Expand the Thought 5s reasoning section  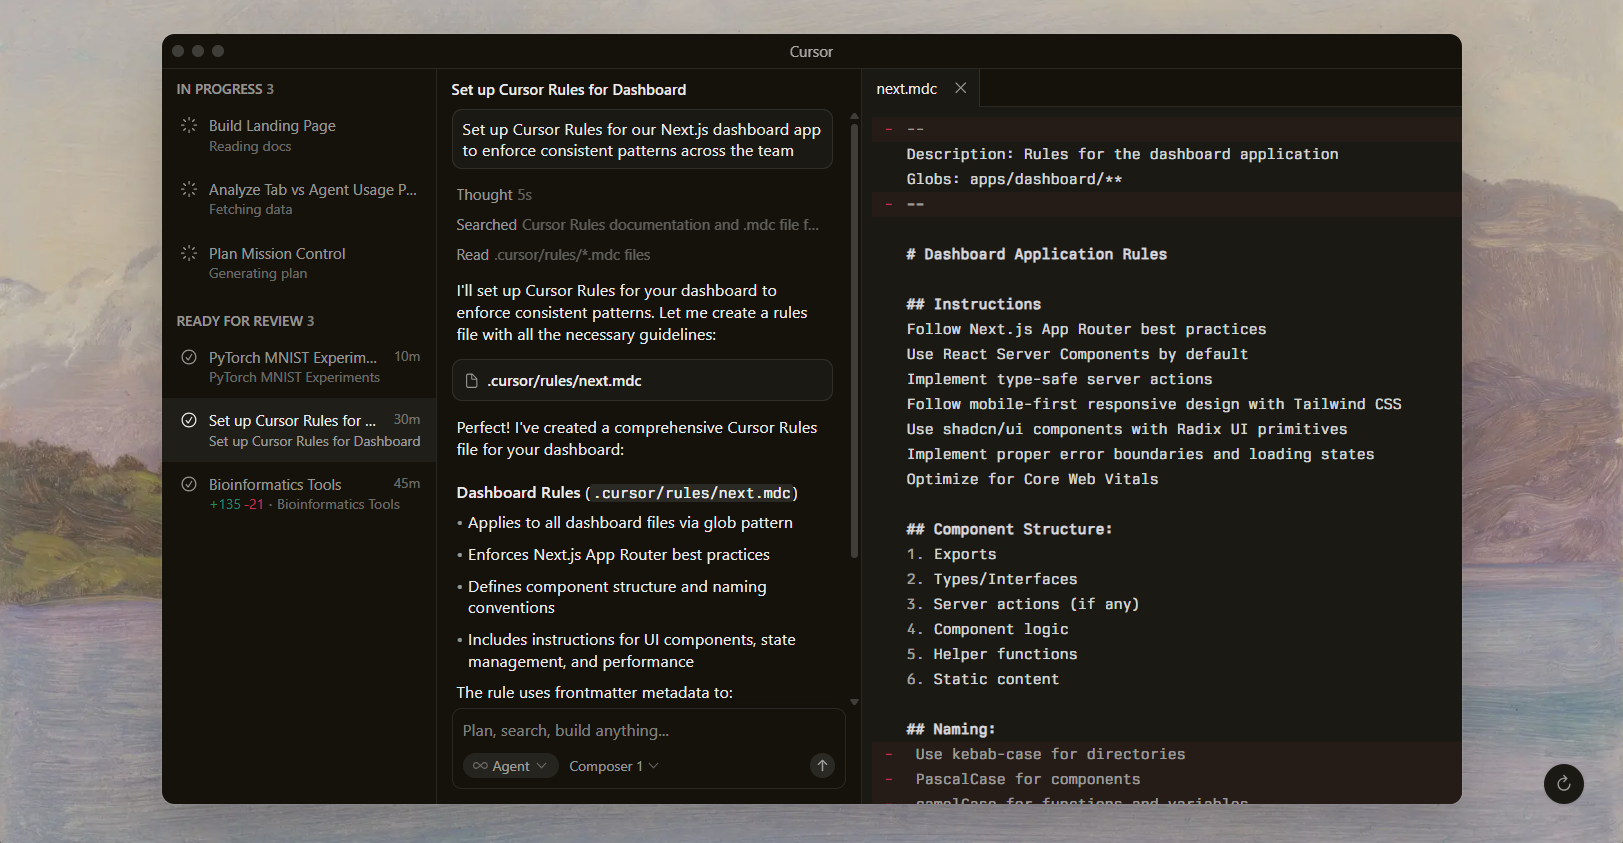494,195
